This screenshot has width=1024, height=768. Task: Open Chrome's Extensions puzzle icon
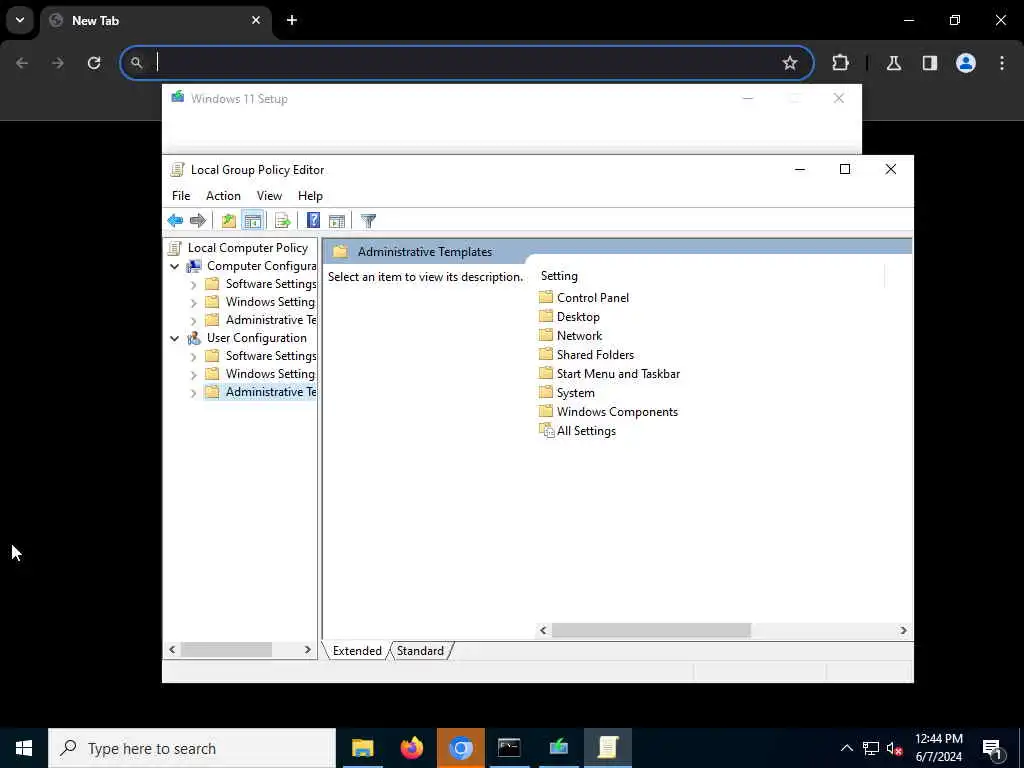coord(840,63)
